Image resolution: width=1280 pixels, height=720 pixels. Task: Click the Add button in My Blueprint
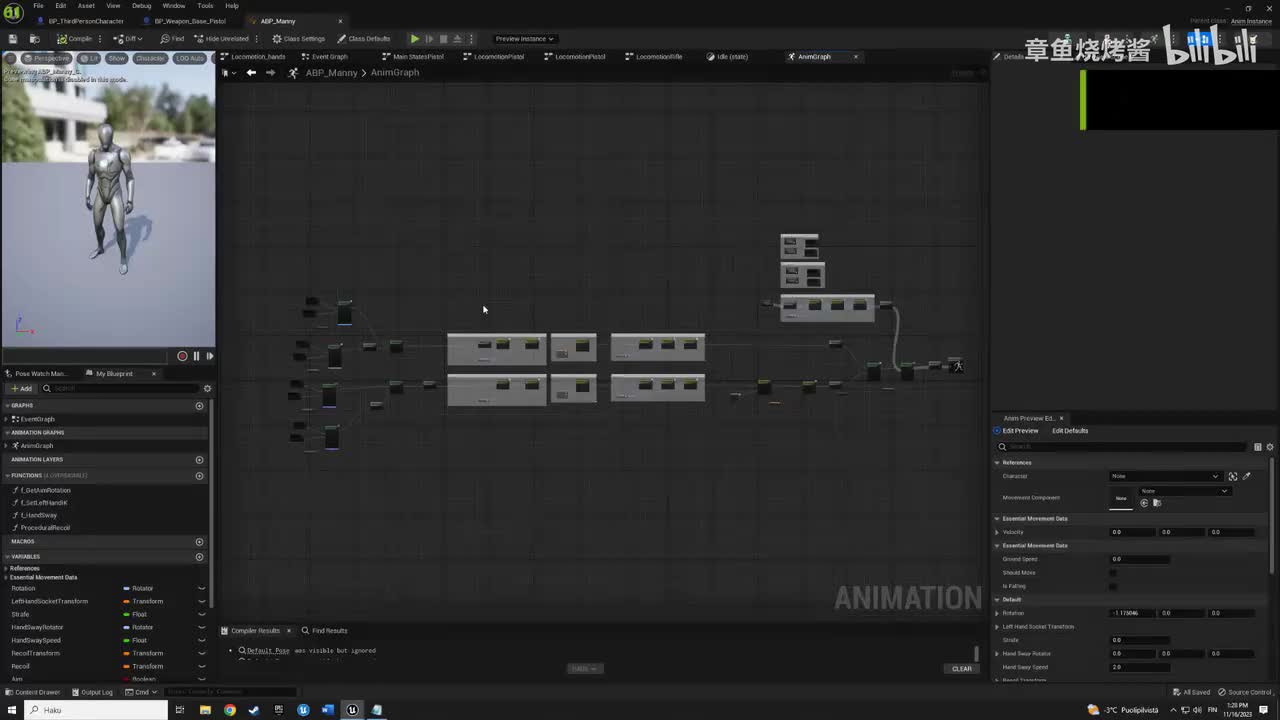pyautogui.click(x=22, y=388)
